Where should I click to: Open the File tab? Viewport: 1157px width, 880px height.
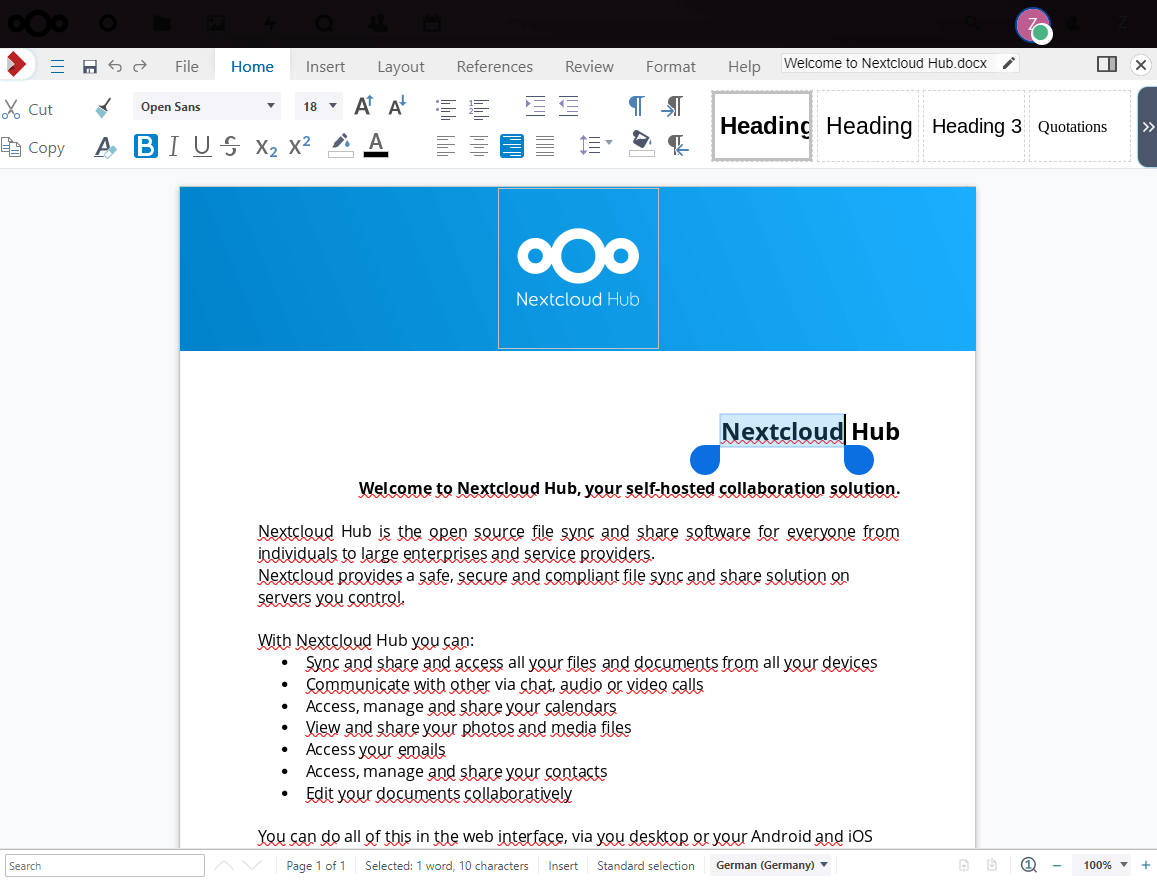(187, 66)
